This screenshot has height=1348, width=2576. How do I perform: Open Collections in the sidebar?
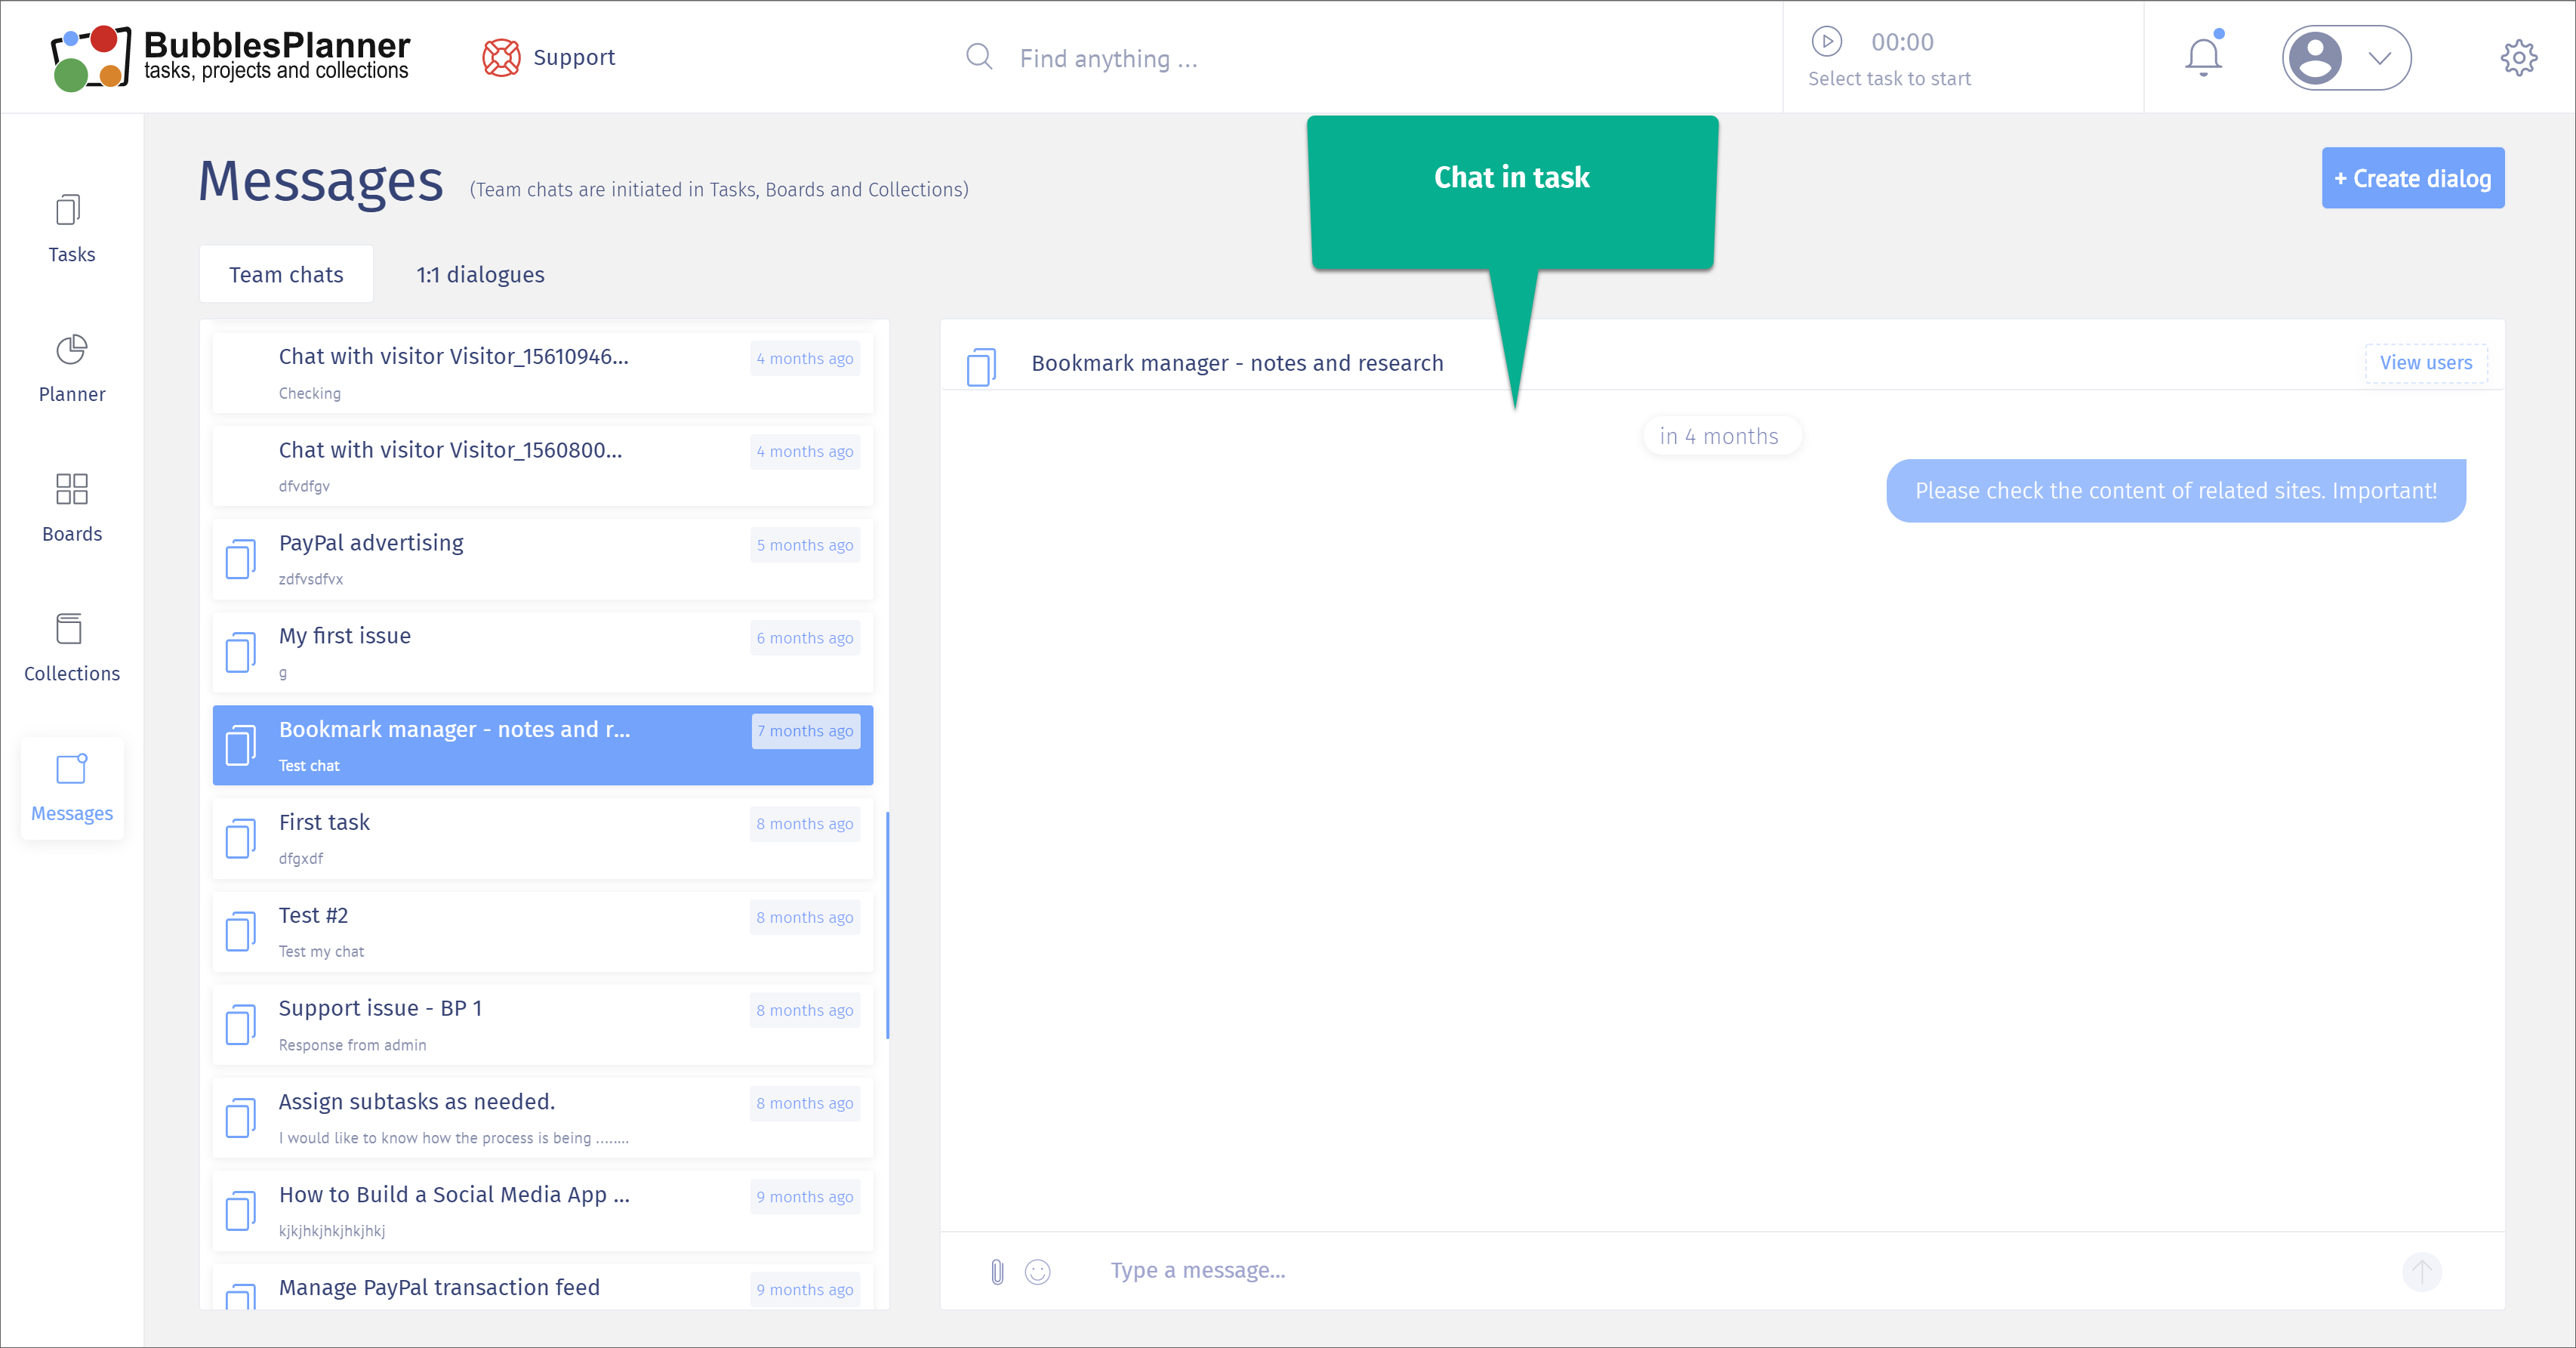tap(72, 648)
